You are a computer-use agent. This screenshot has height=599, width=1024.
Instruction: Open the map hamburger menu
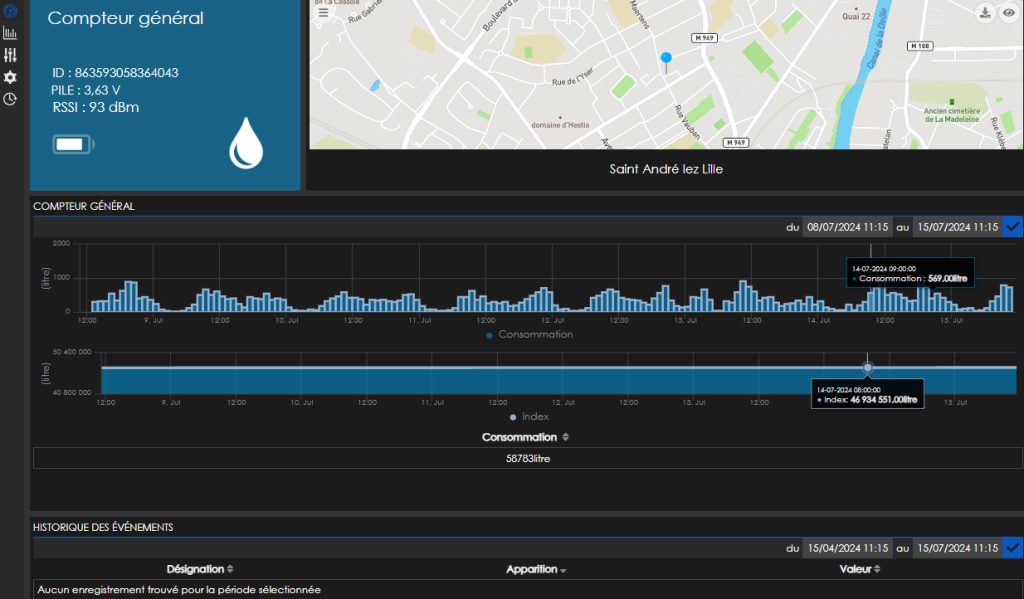point(323,12)
